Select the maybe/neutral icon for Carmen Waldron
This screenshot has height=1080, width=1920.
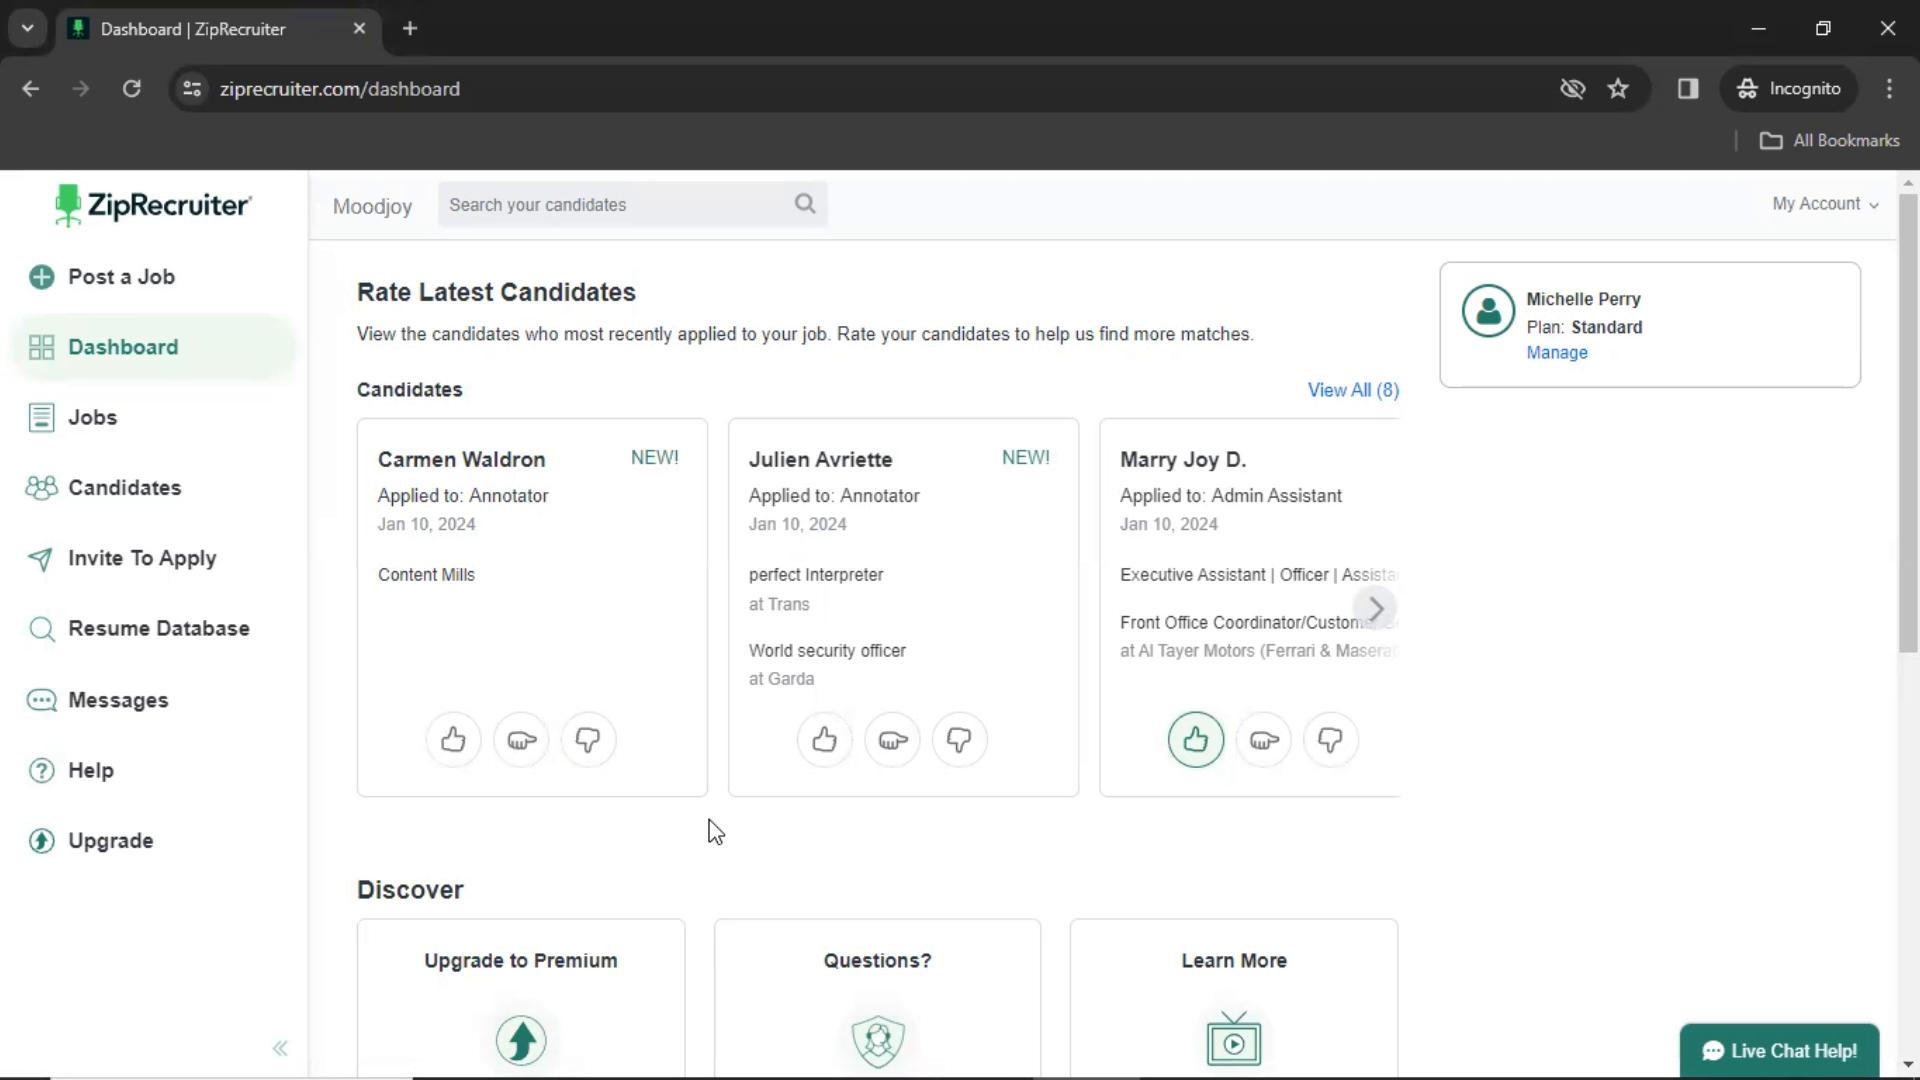tap(521, 738)
